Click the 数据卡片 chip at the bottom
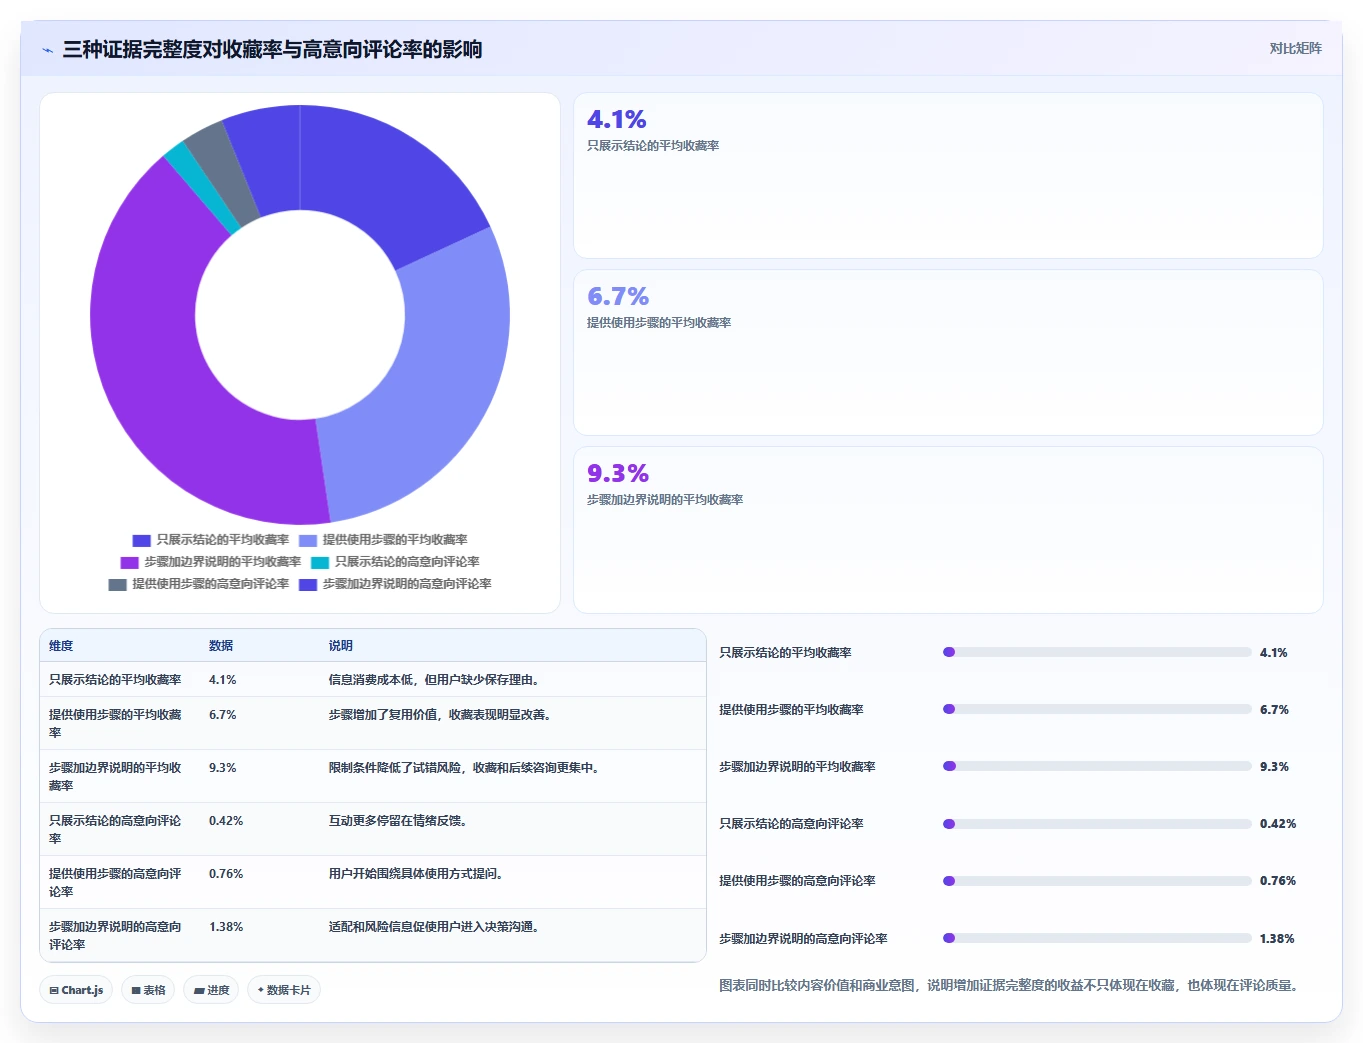Screen dimensions: 1363x1043 click(284, 990)
